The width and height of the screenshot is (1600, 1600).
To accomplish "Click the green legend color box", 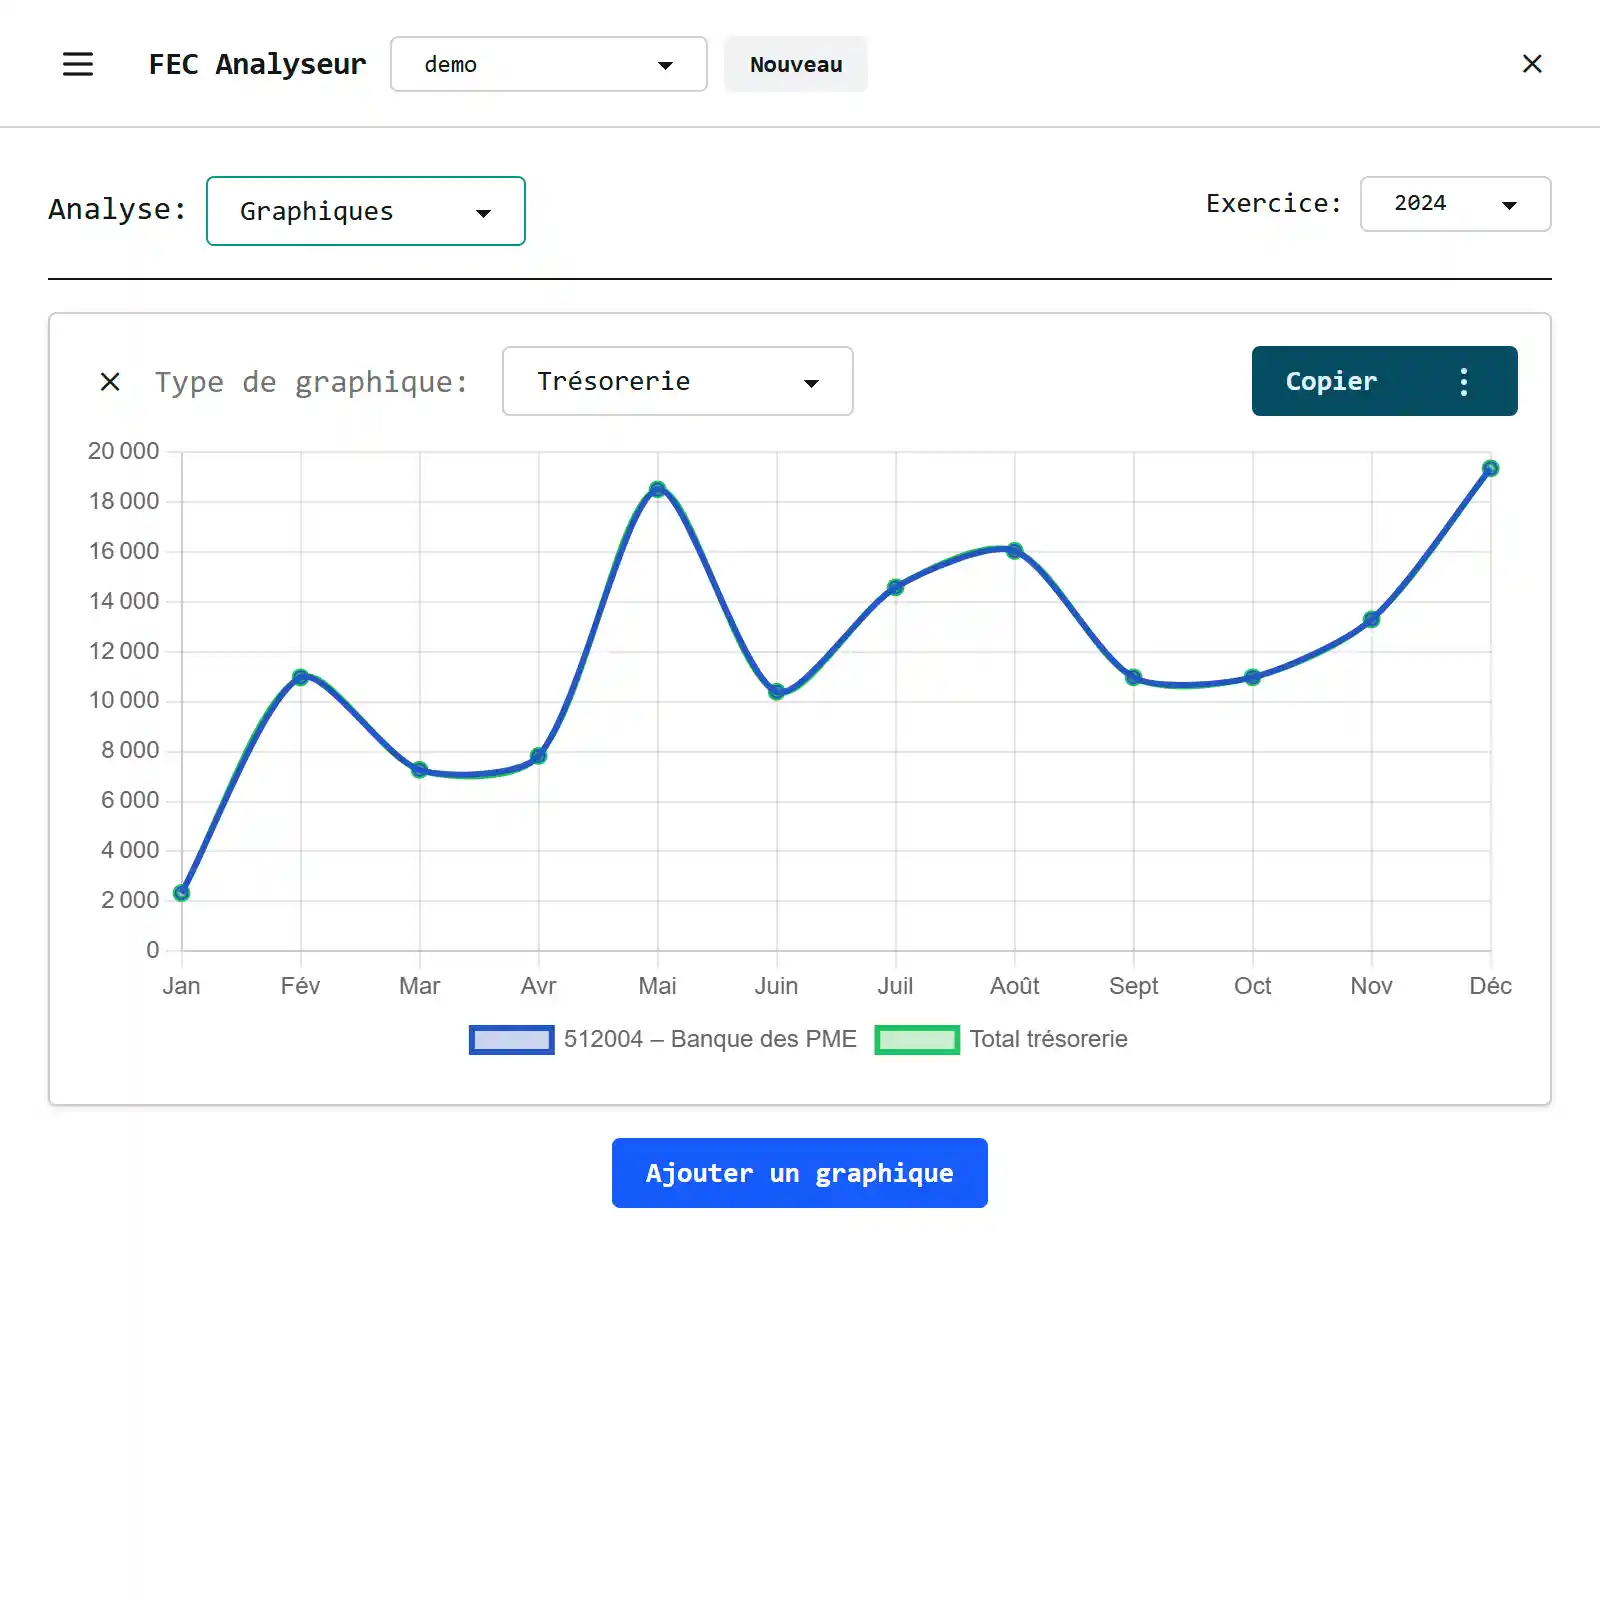I will [x=916, y=1040].
